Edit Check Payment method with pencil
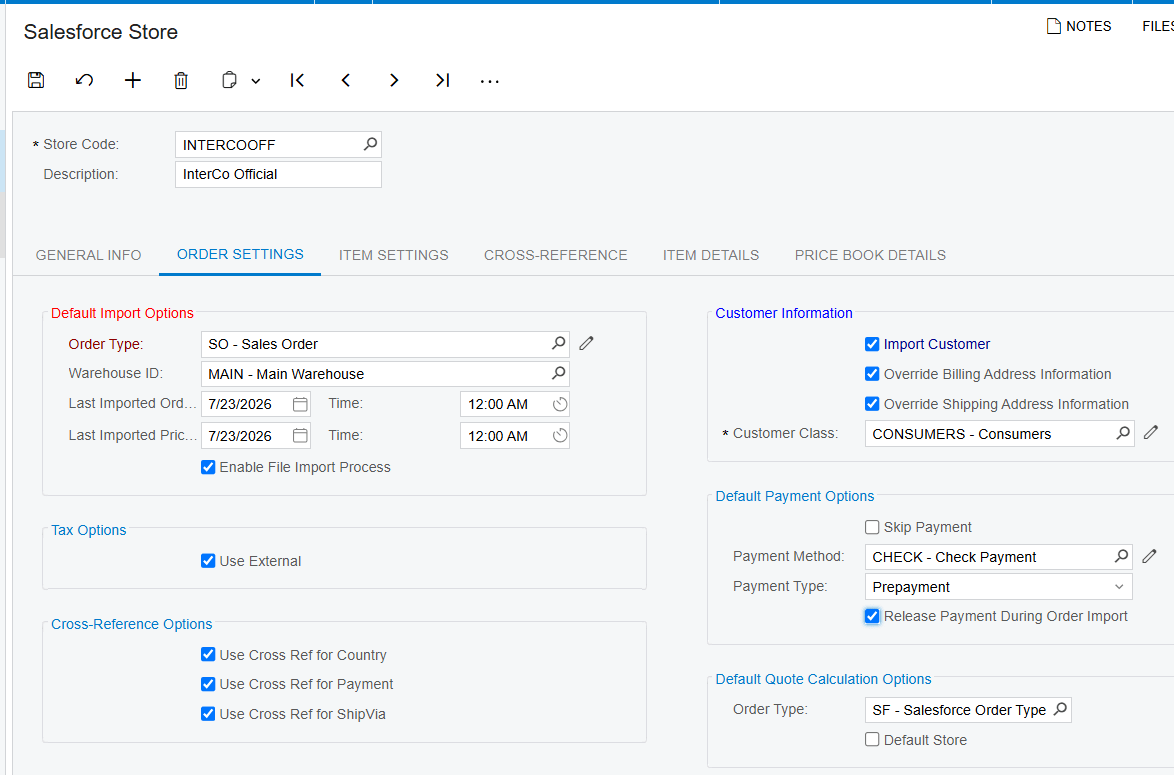The height and width of the screenshot is (775, 1174). tap(1150, 556)
